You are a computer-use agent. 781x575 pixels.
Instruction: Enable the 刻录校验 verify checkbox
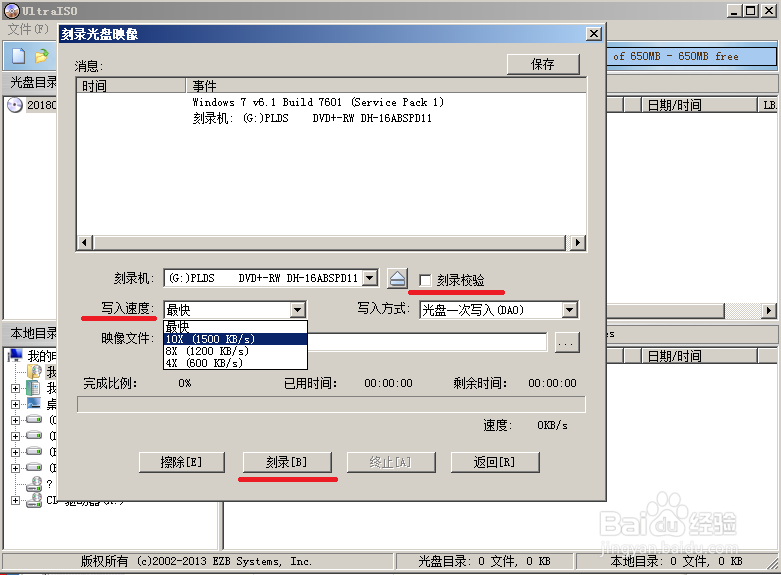[x=425, y=280]
